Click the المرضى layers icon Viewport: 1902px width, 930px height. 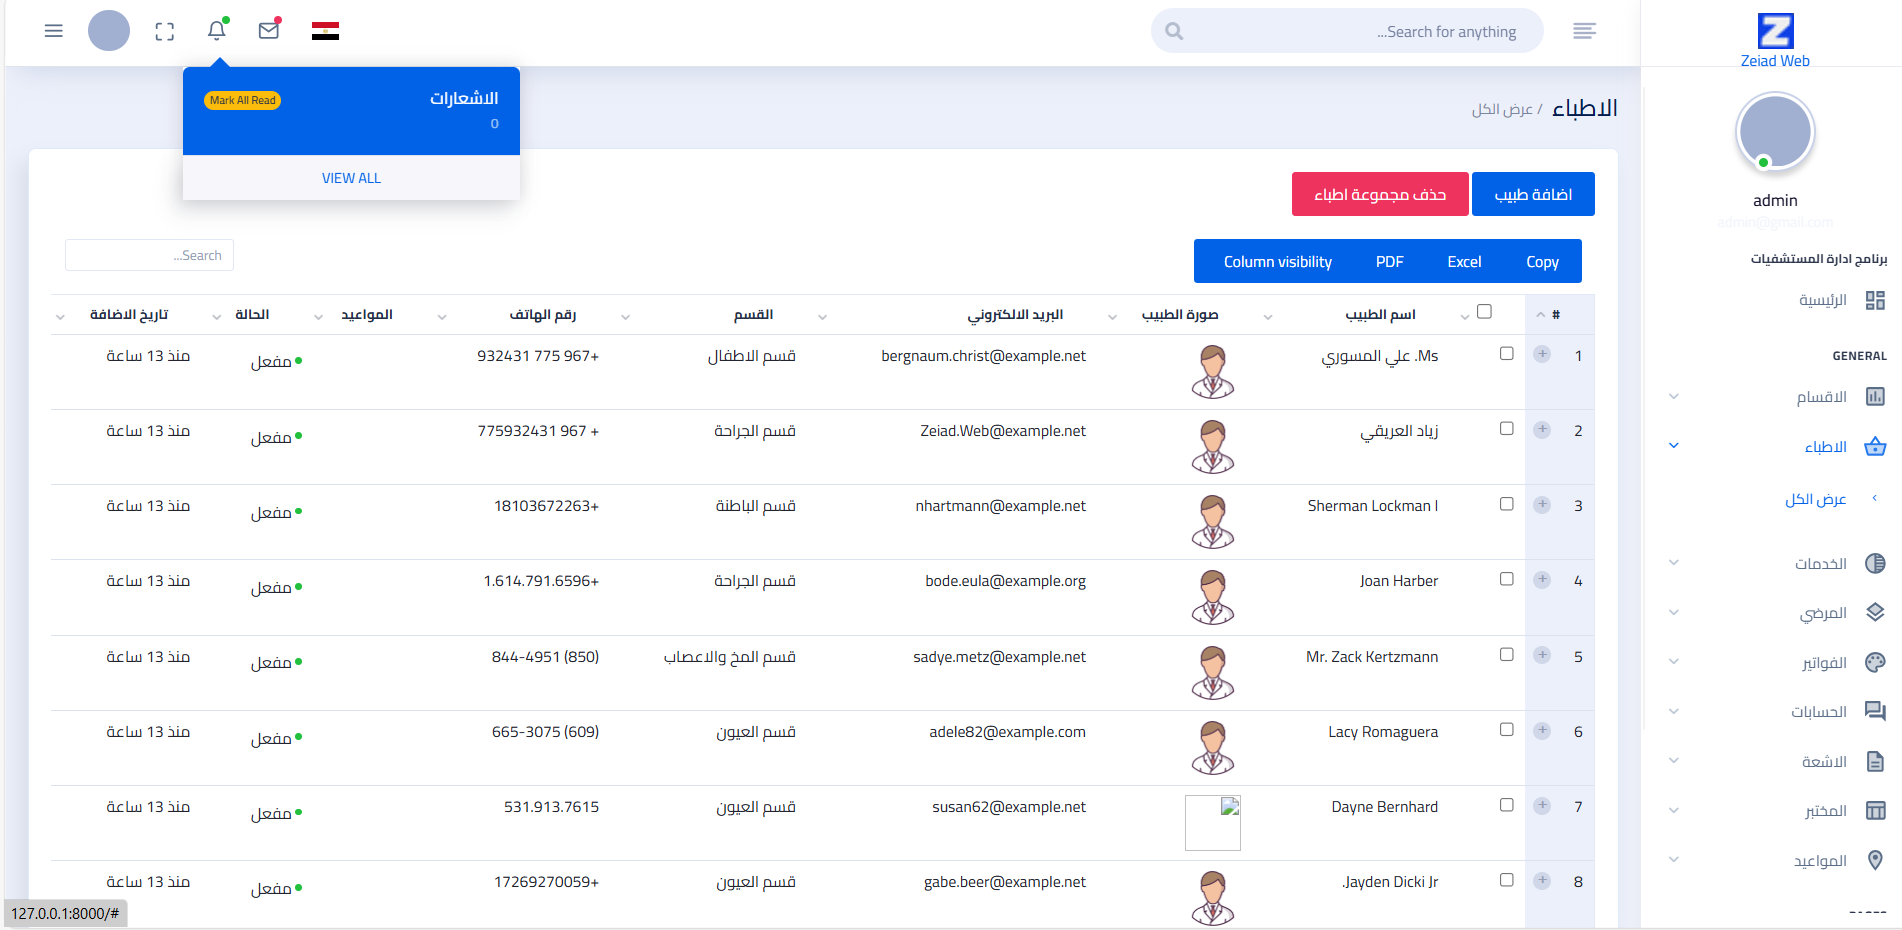(x=1875, y=612)
